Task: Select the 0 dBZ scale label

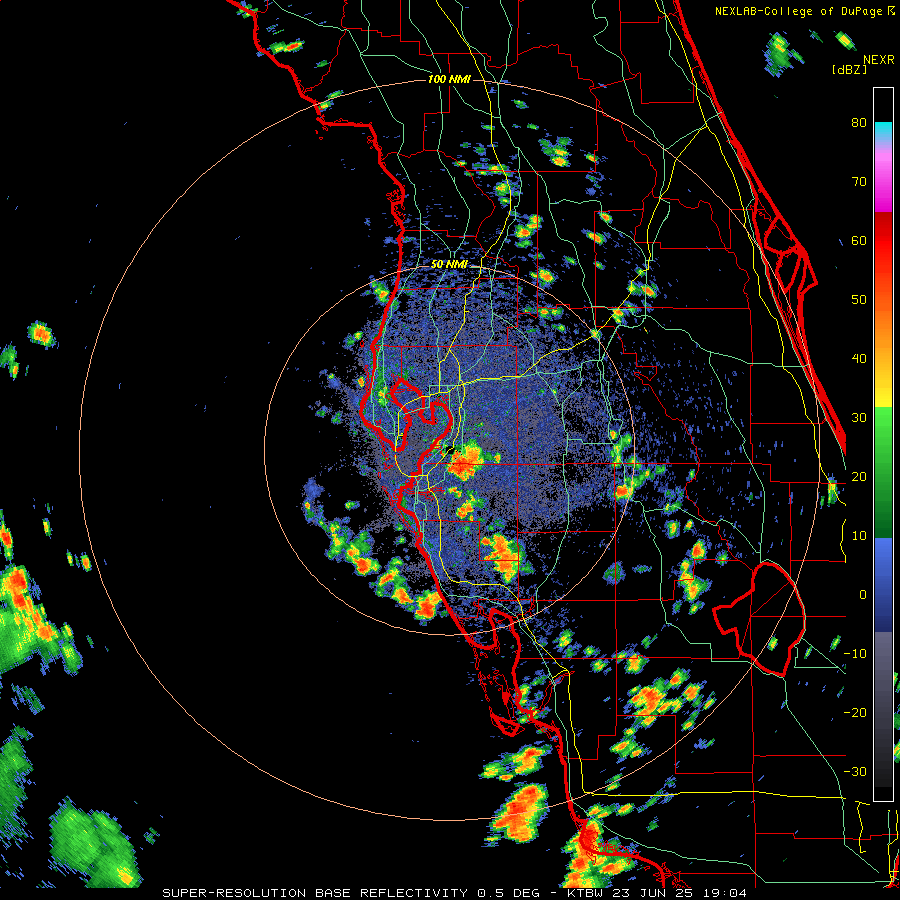Action: pos(863,595)
